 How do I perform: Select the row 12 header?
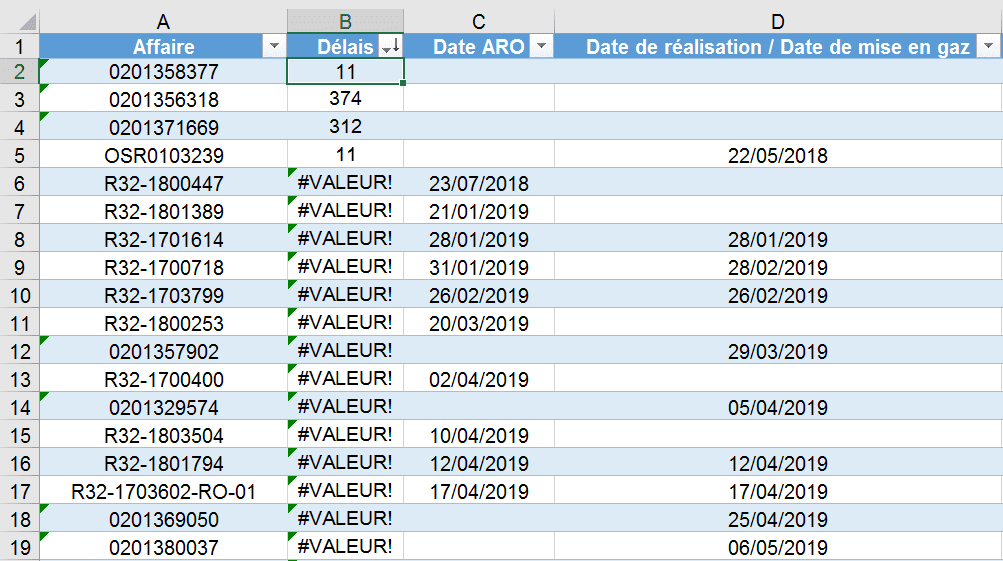pos(19,352)
